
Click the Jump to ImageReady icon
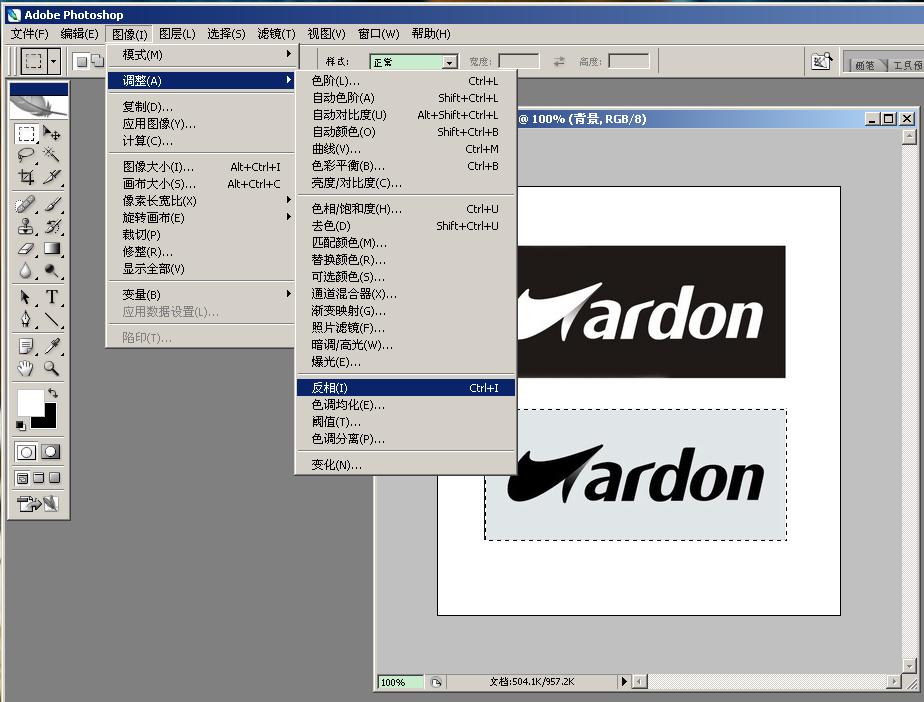[38, 504]
